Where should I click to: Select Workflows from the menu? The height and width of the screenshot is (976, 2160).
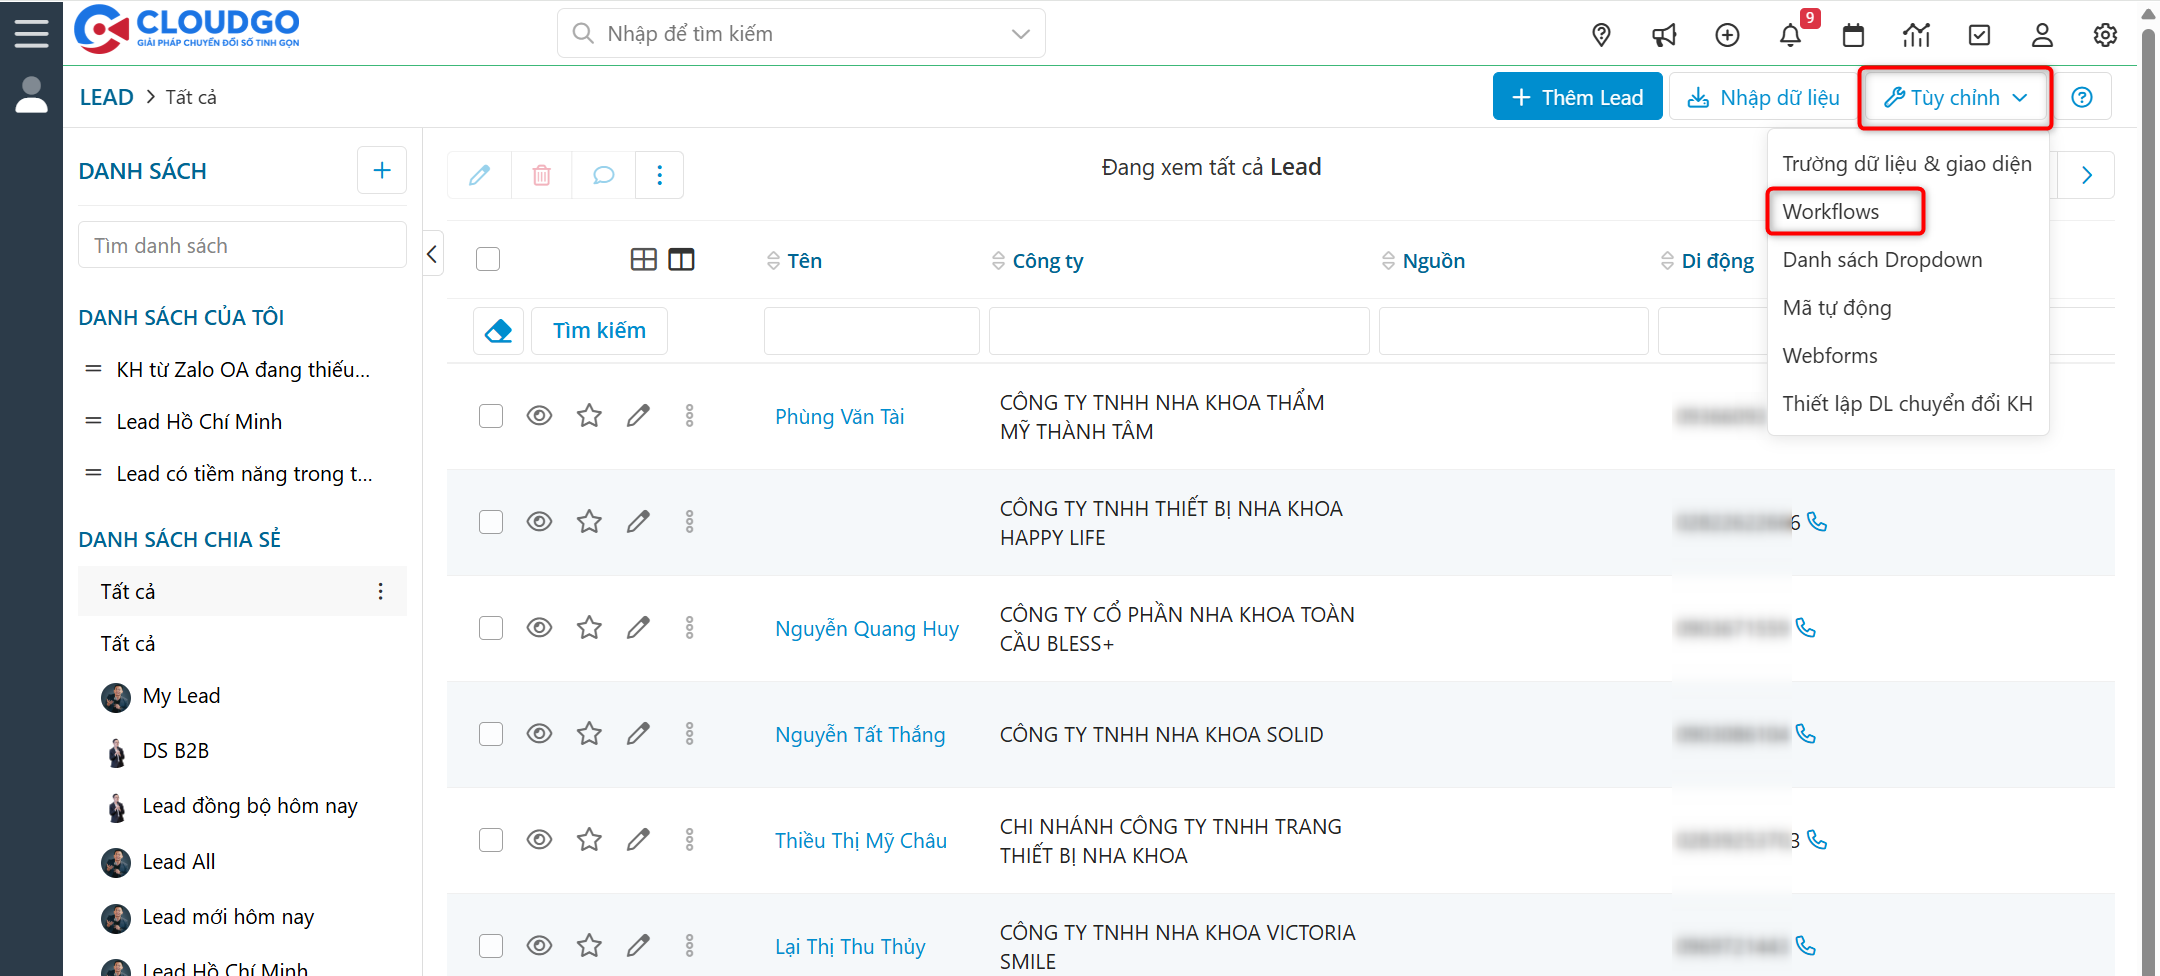(x=1830, y=212)
